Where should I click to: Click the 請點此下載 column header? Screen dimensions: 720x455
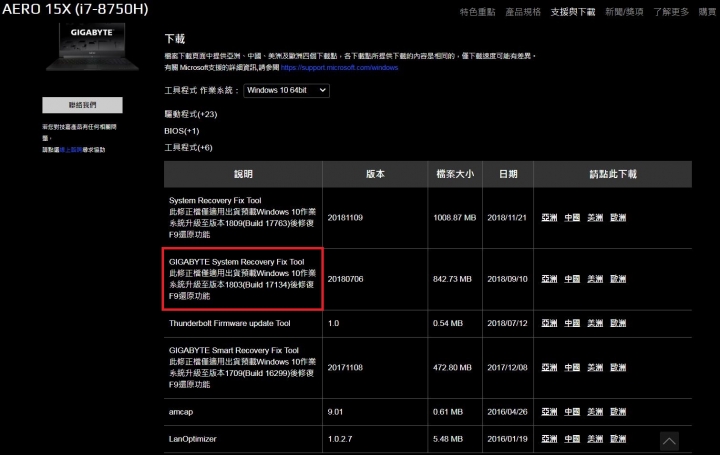613,174
